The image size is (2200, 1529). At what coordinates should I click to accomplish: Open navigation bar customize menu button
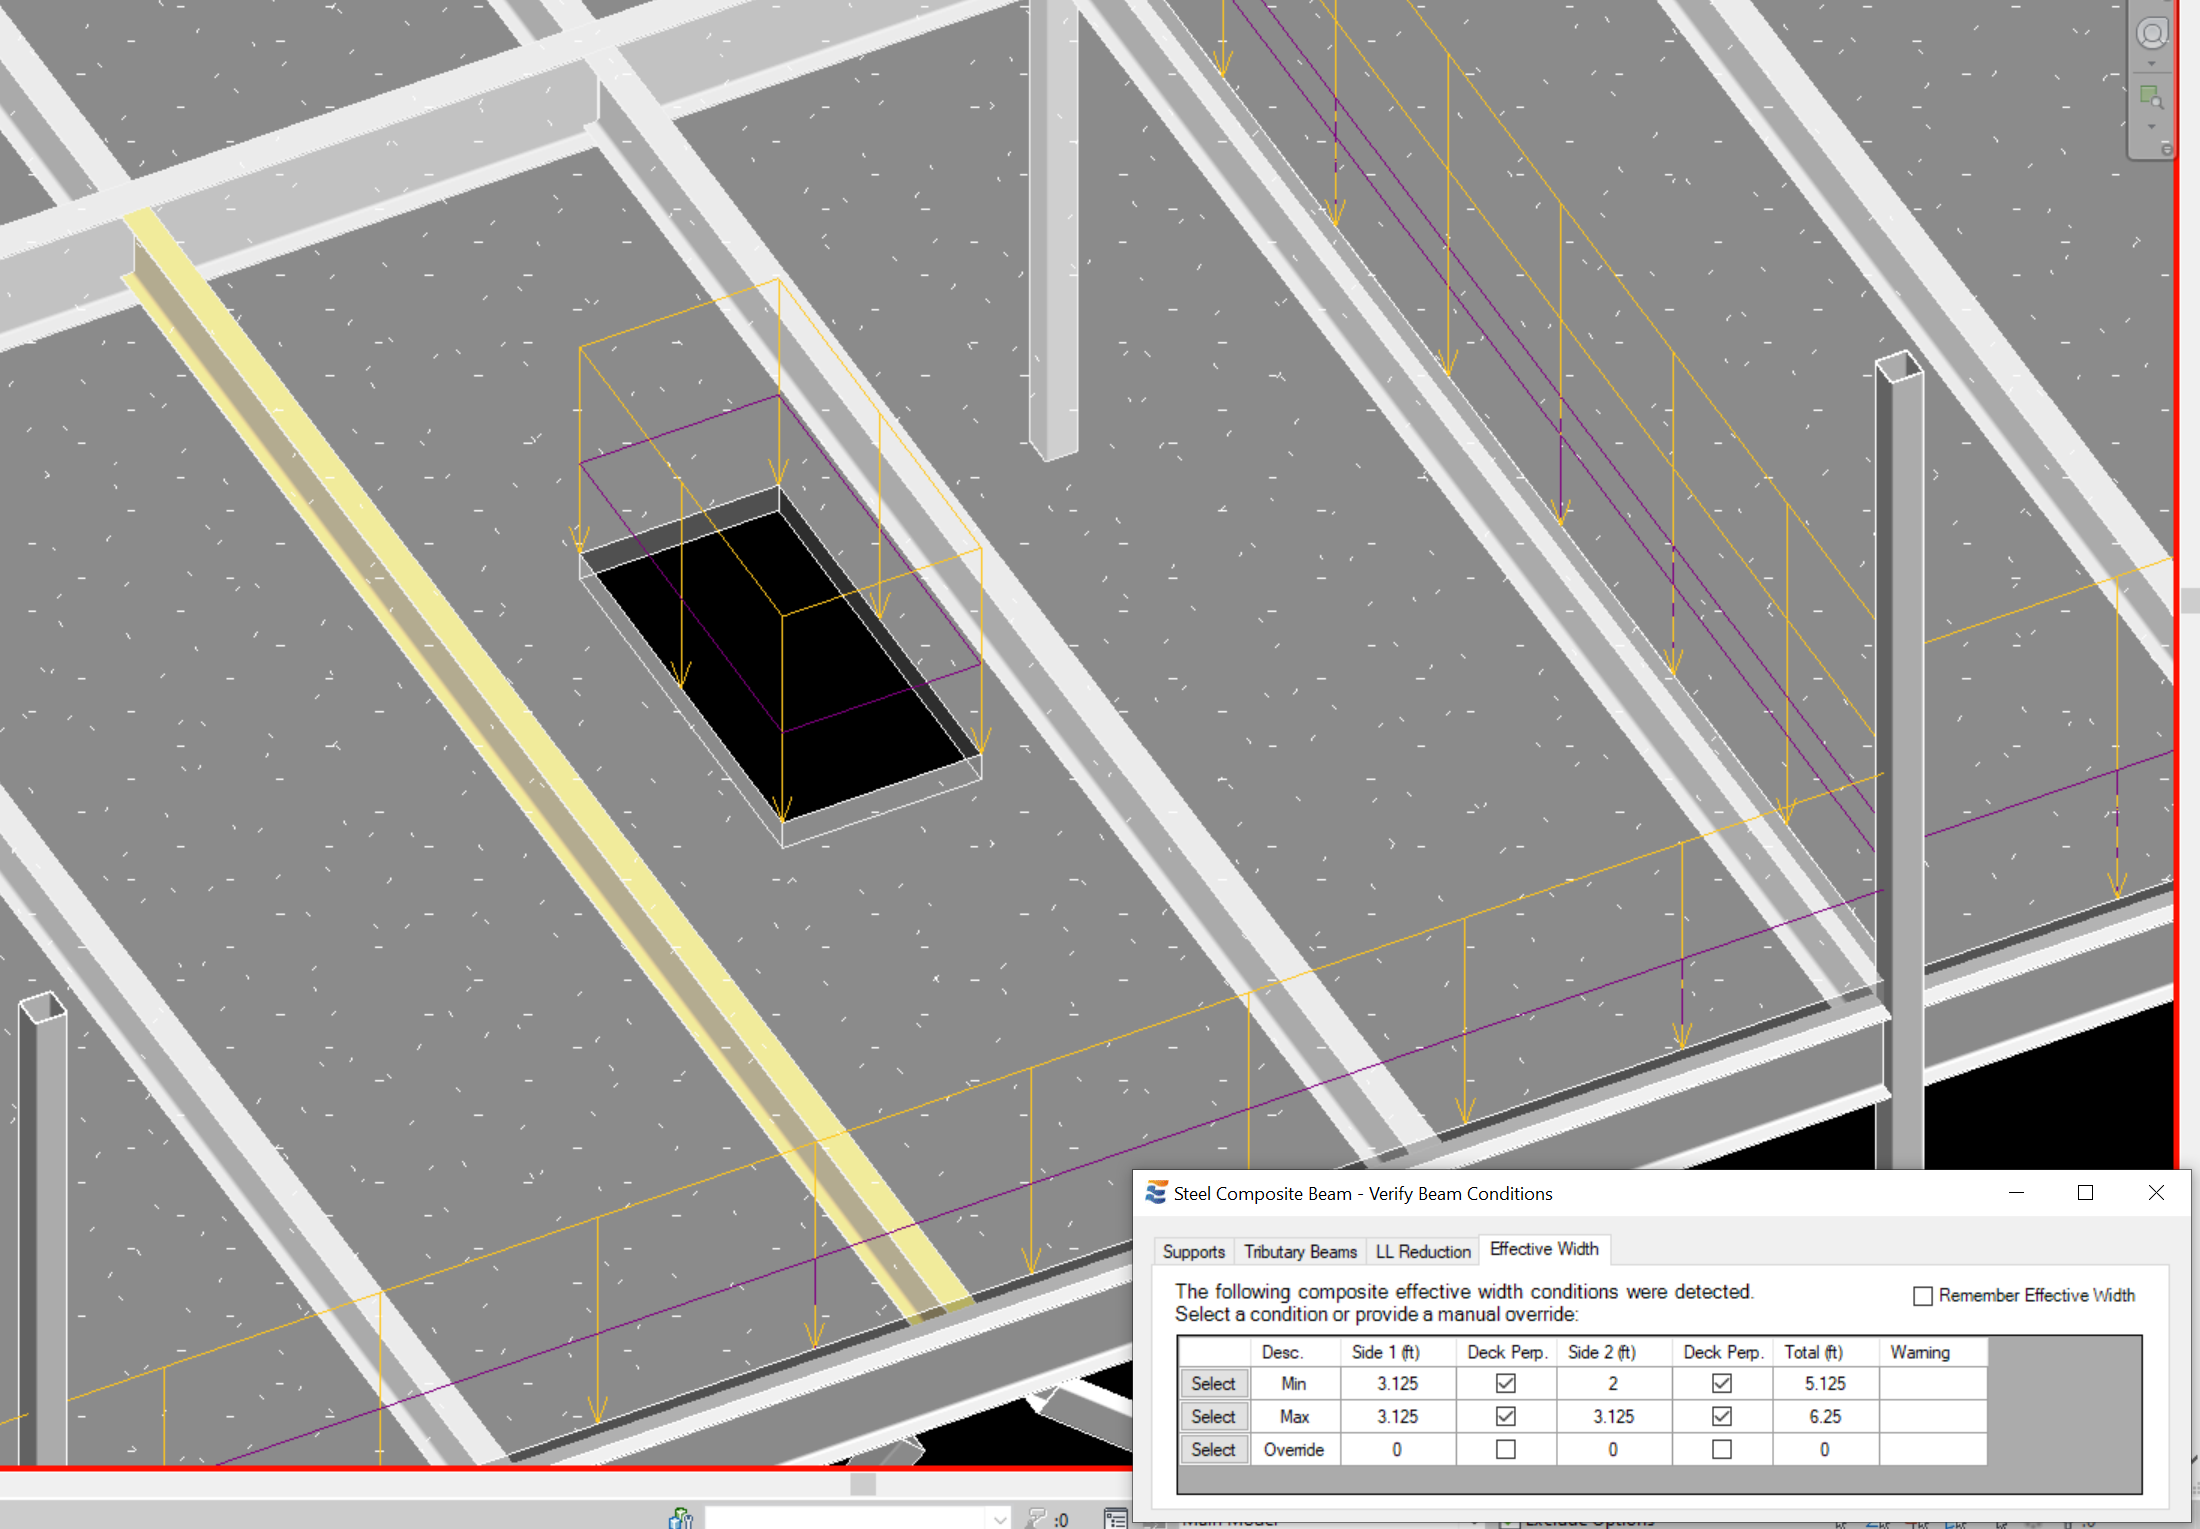pos(2166,149)
